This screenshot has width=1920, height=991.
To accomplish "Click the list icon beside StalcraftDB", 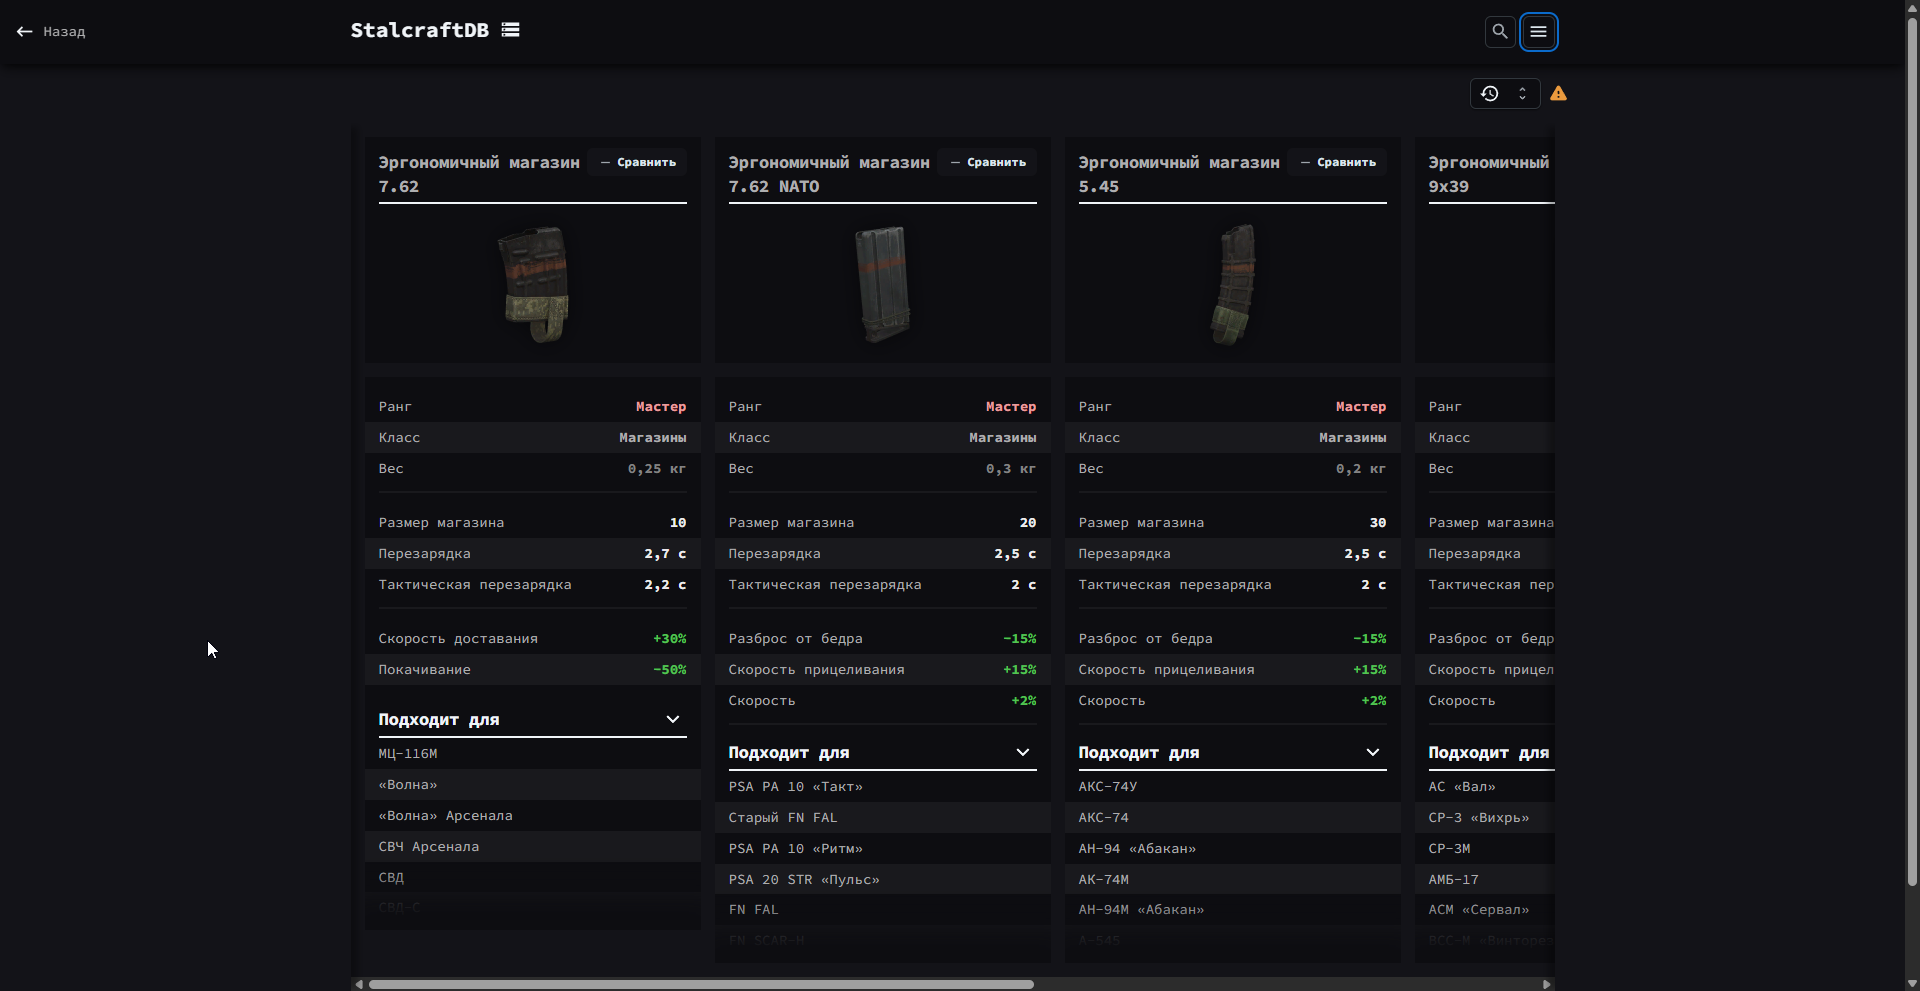I will (x=510, y=30).
